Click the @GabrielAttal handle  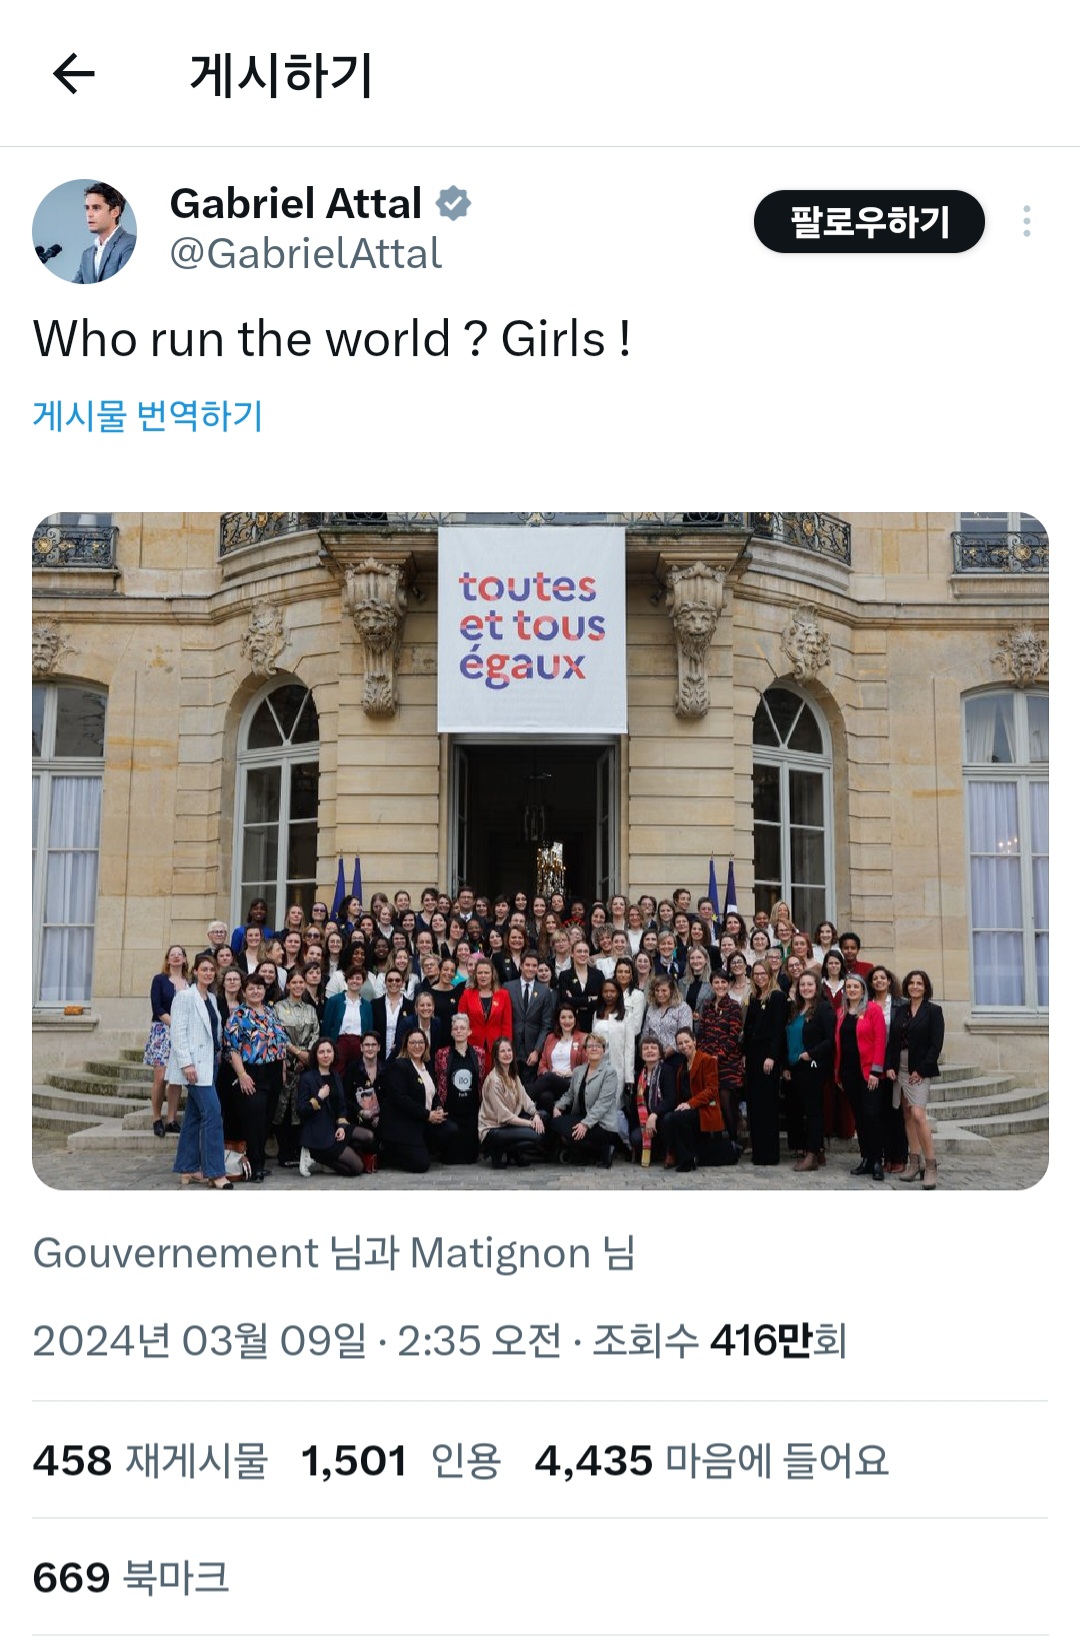(x=306, y=254)
